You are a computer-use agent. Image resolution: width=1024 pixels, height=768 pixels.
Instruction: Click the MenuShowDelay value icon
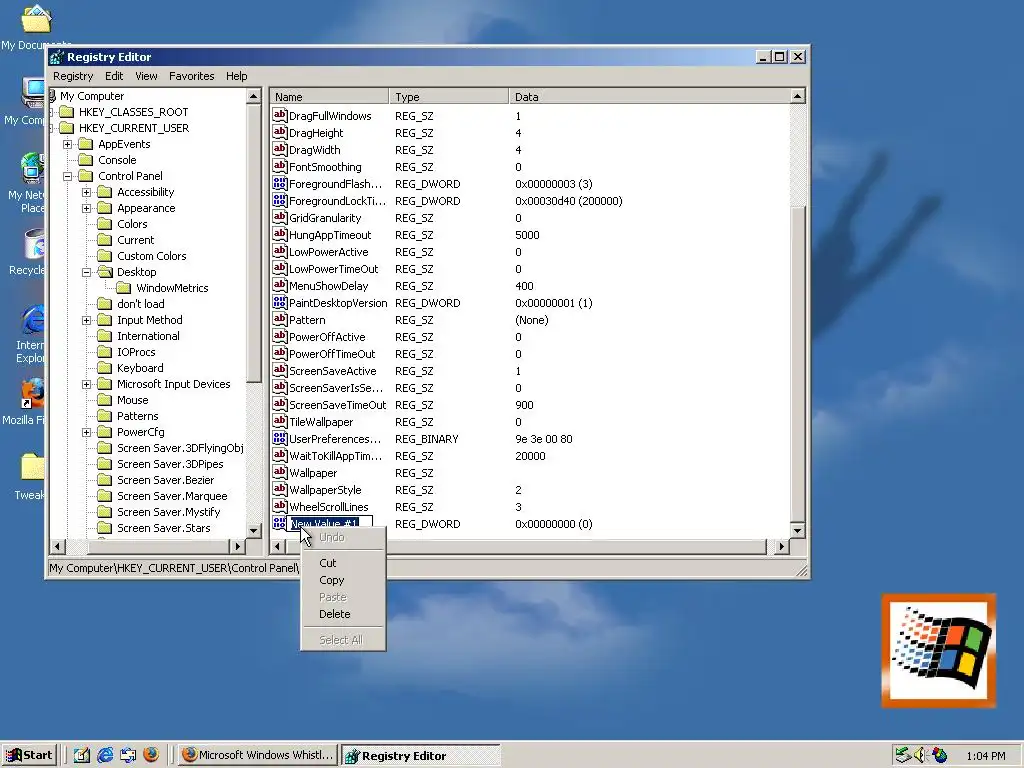coord(280,285)
